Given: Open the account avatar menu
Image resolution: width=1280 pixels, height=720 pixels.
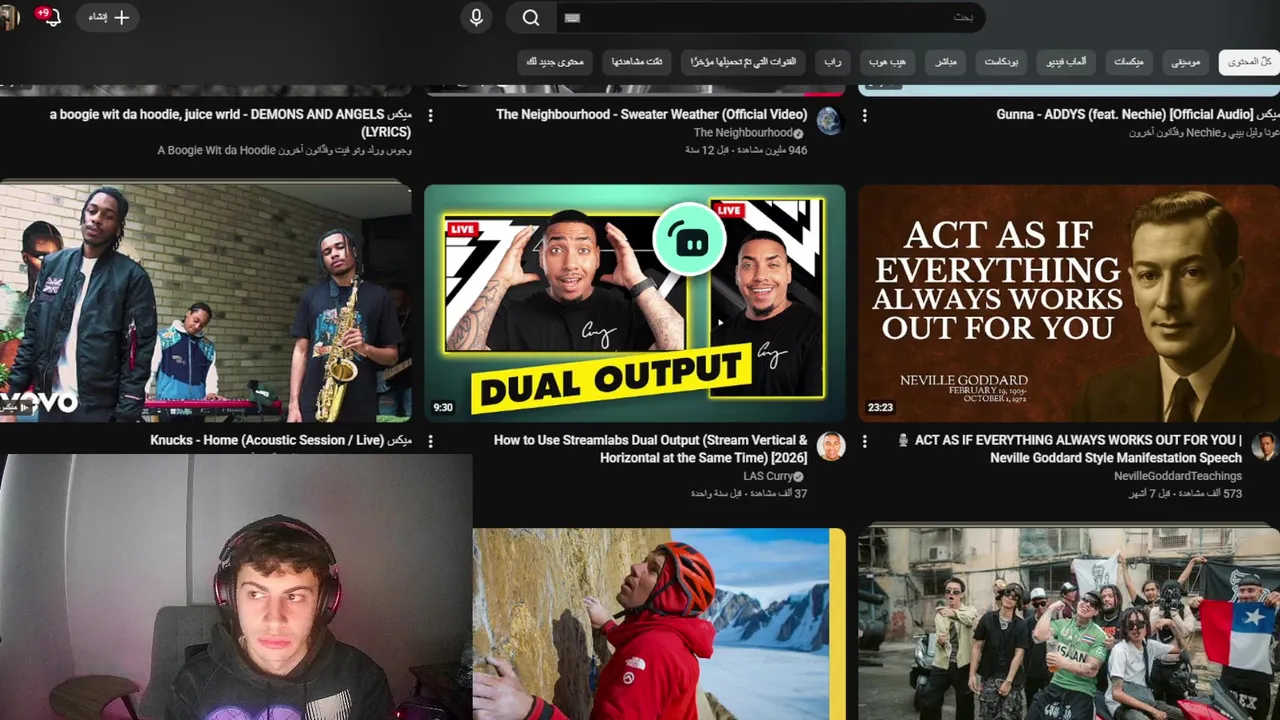Looking at the screenshot, I should point(9,17).
